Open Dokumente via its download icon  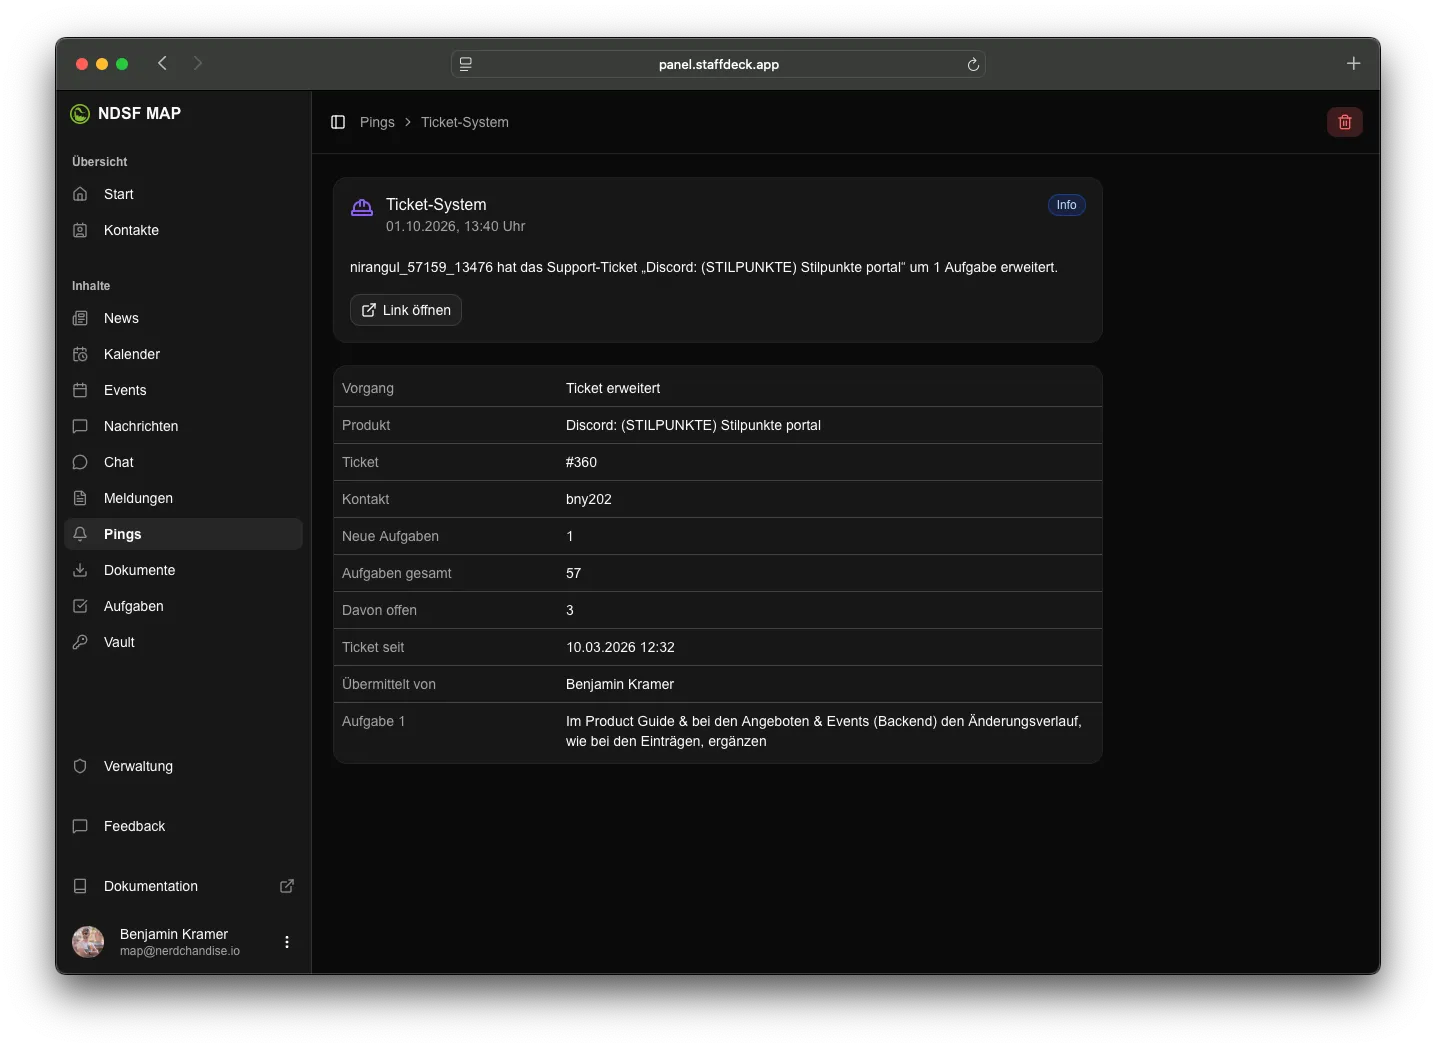[x=80, y=570]
